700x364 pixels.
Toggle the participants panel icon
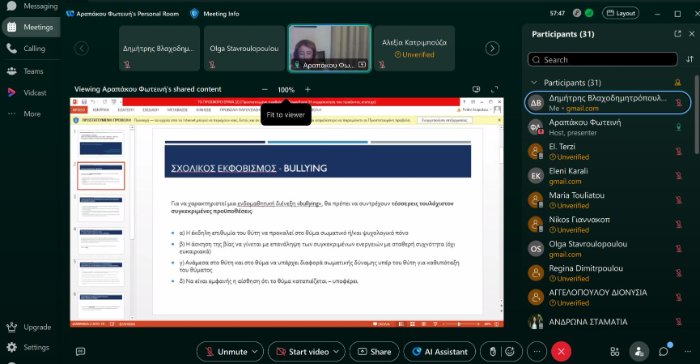pyautogui.click(x=639, y=351)
